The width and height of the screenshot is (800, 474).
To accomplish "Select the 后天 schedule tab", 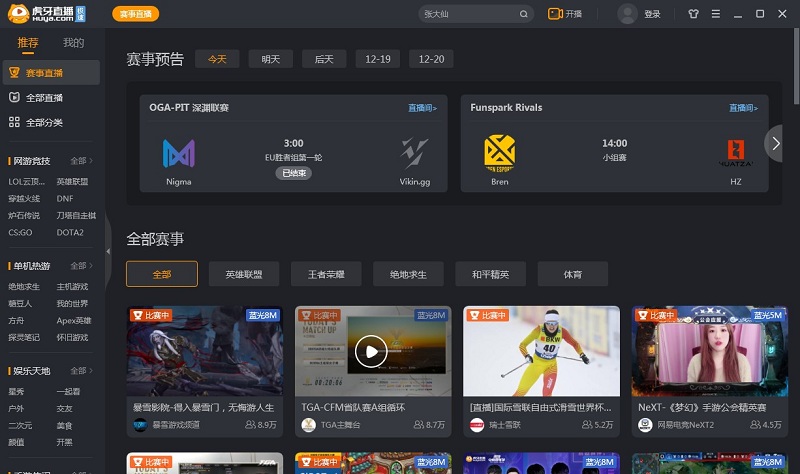I will pyautogui.click(x=324, y=59).
